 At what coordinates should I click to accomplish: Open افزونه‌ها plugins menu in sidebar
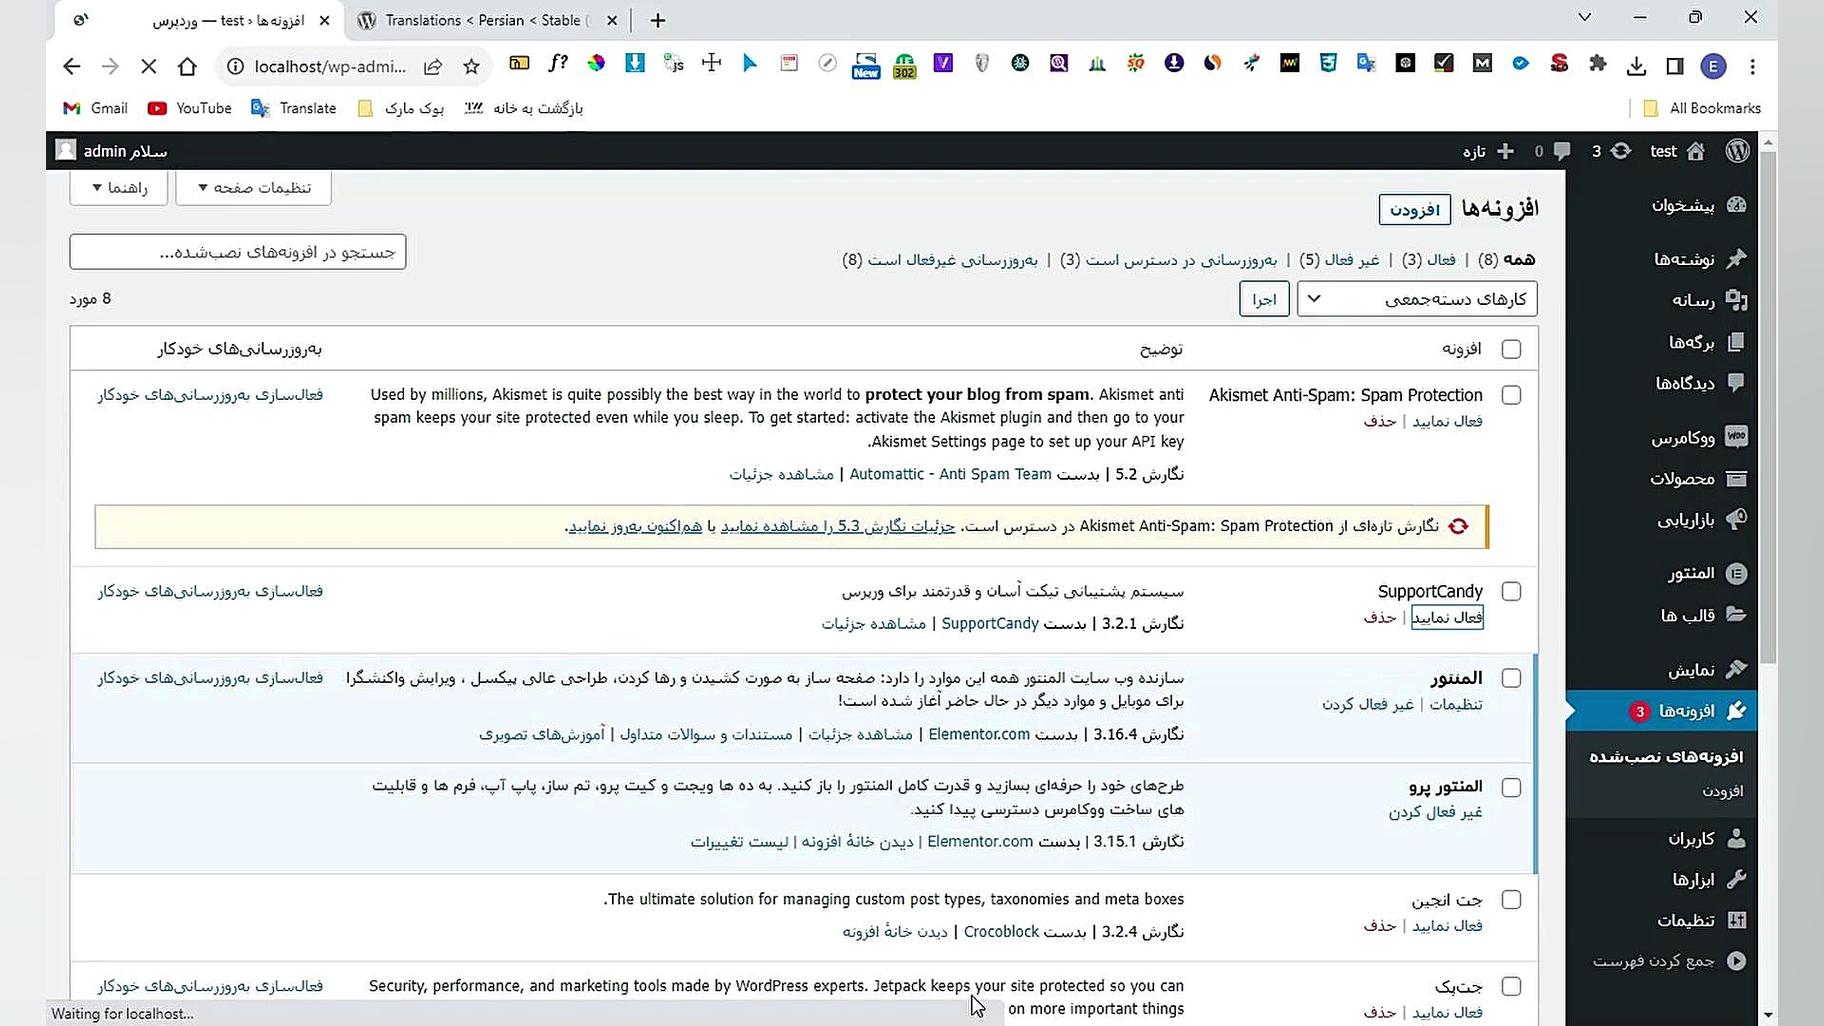pos(1661,711)
